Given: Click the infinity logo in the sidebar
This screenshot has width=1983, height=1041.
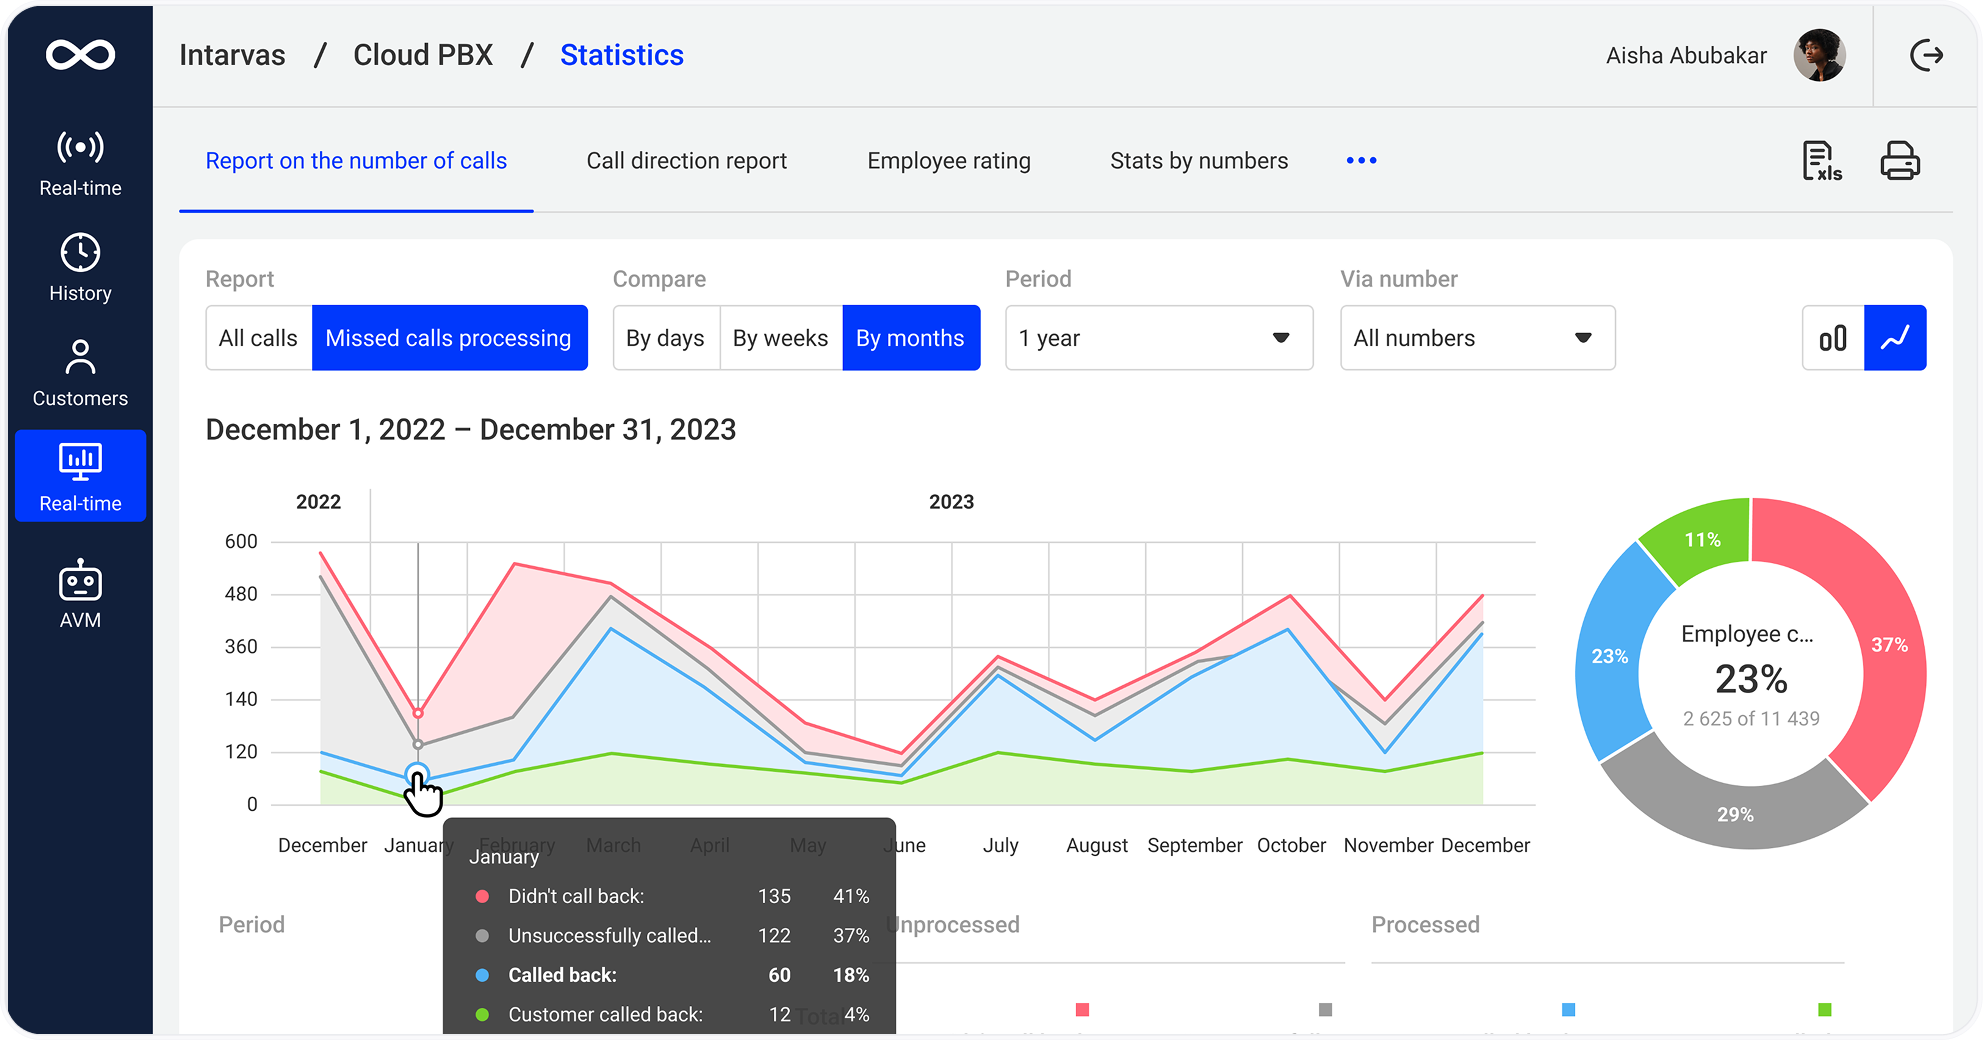Looking at the screenshot, I should 80,55.
